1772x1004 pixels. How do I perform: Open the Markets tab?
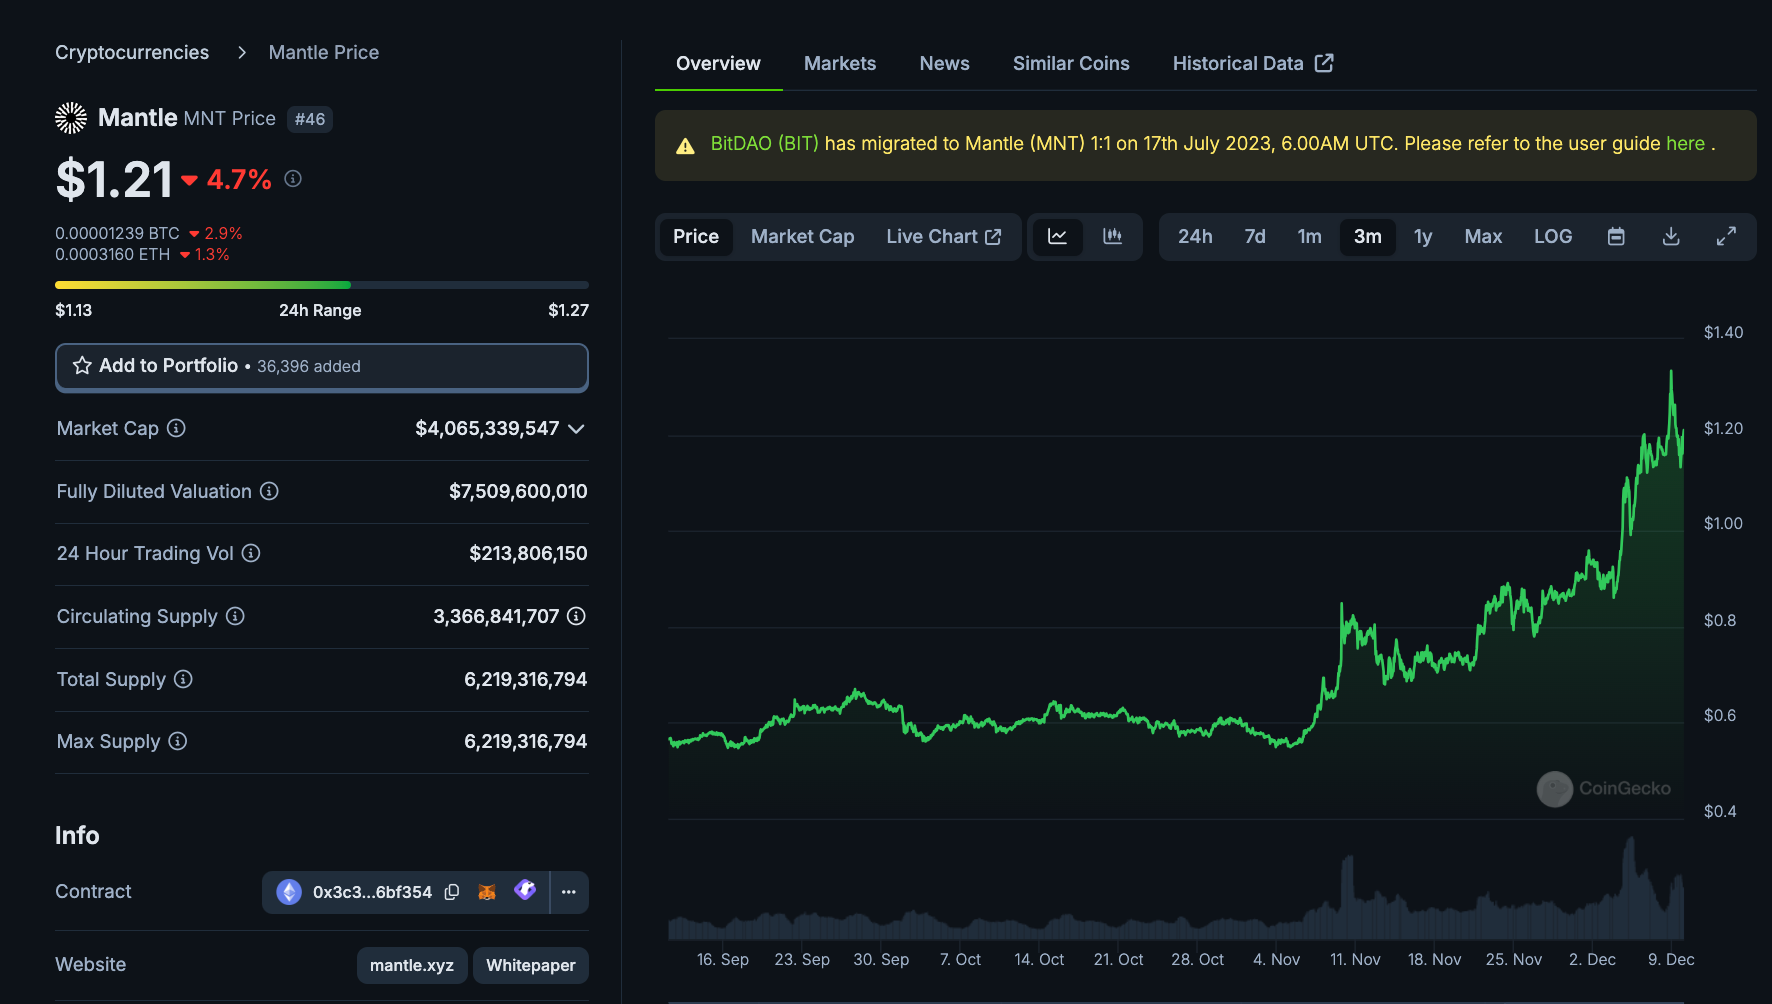840,63
